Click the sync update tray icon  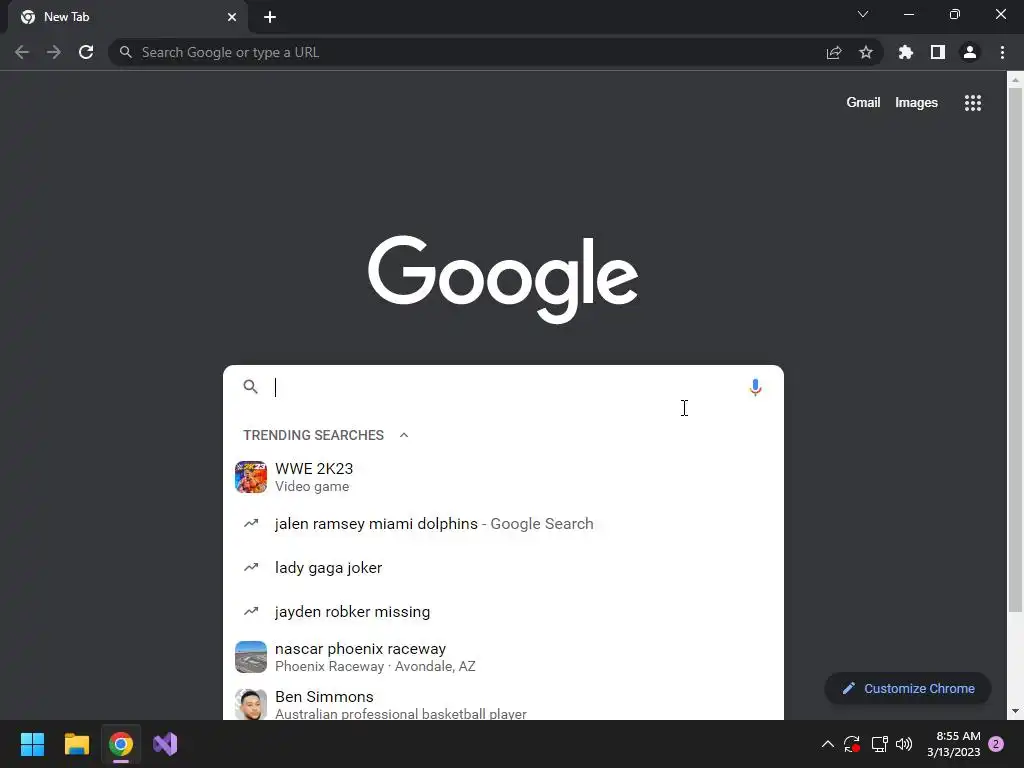pyautogui.click(x=852, y=744)
